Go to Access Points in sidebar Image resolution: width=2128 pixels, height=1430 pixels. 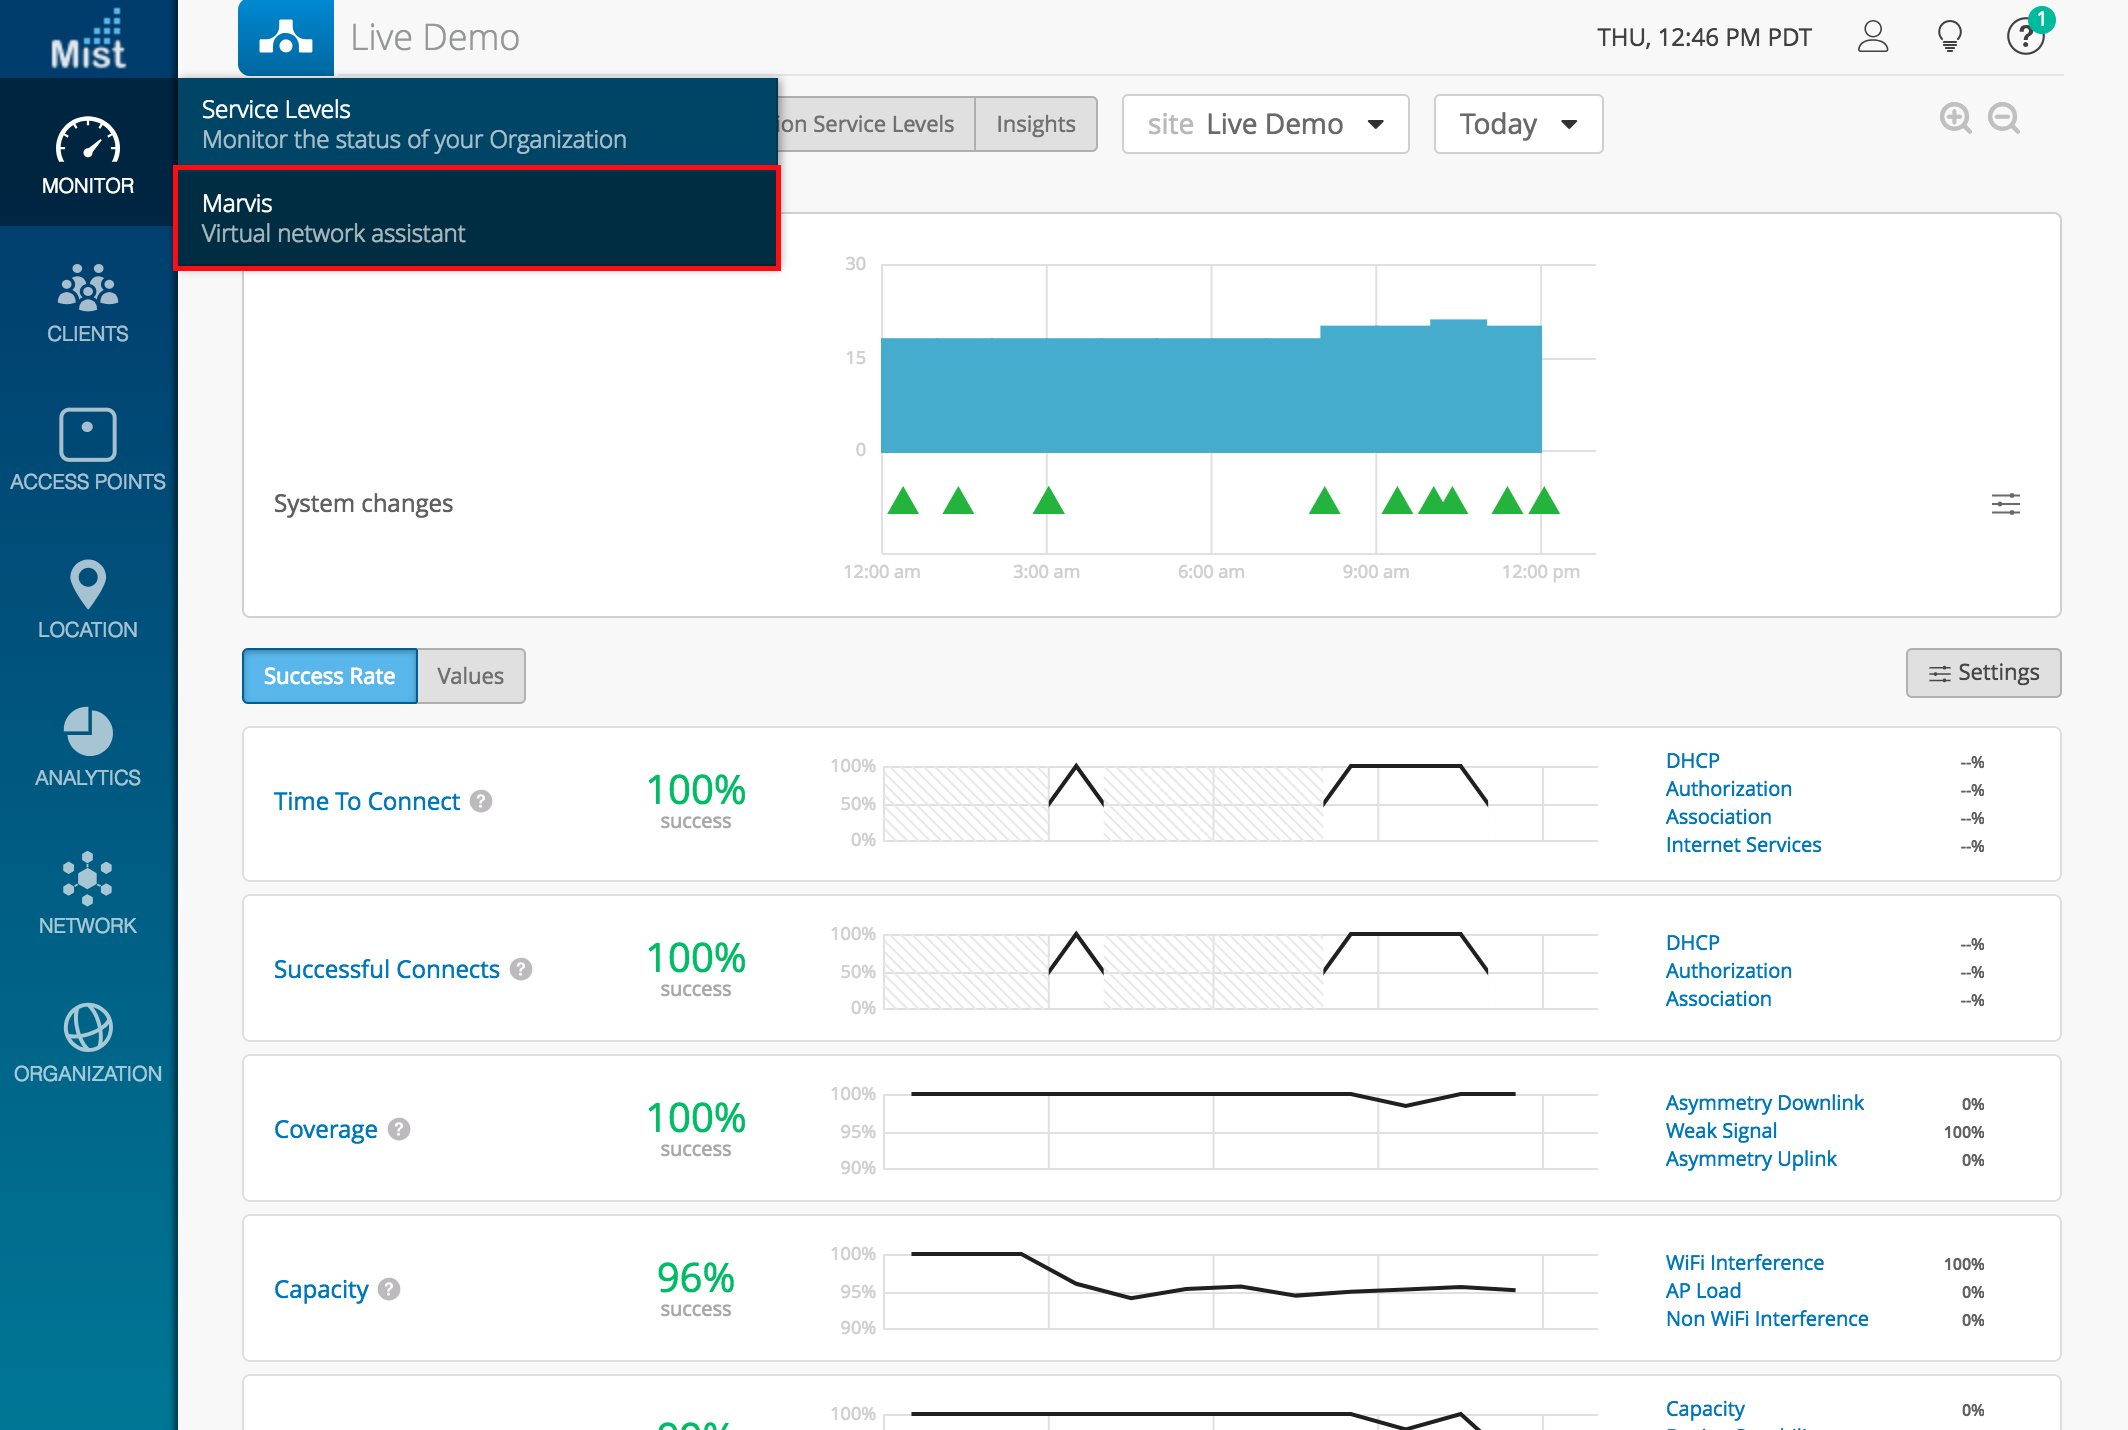coord(88,449)
